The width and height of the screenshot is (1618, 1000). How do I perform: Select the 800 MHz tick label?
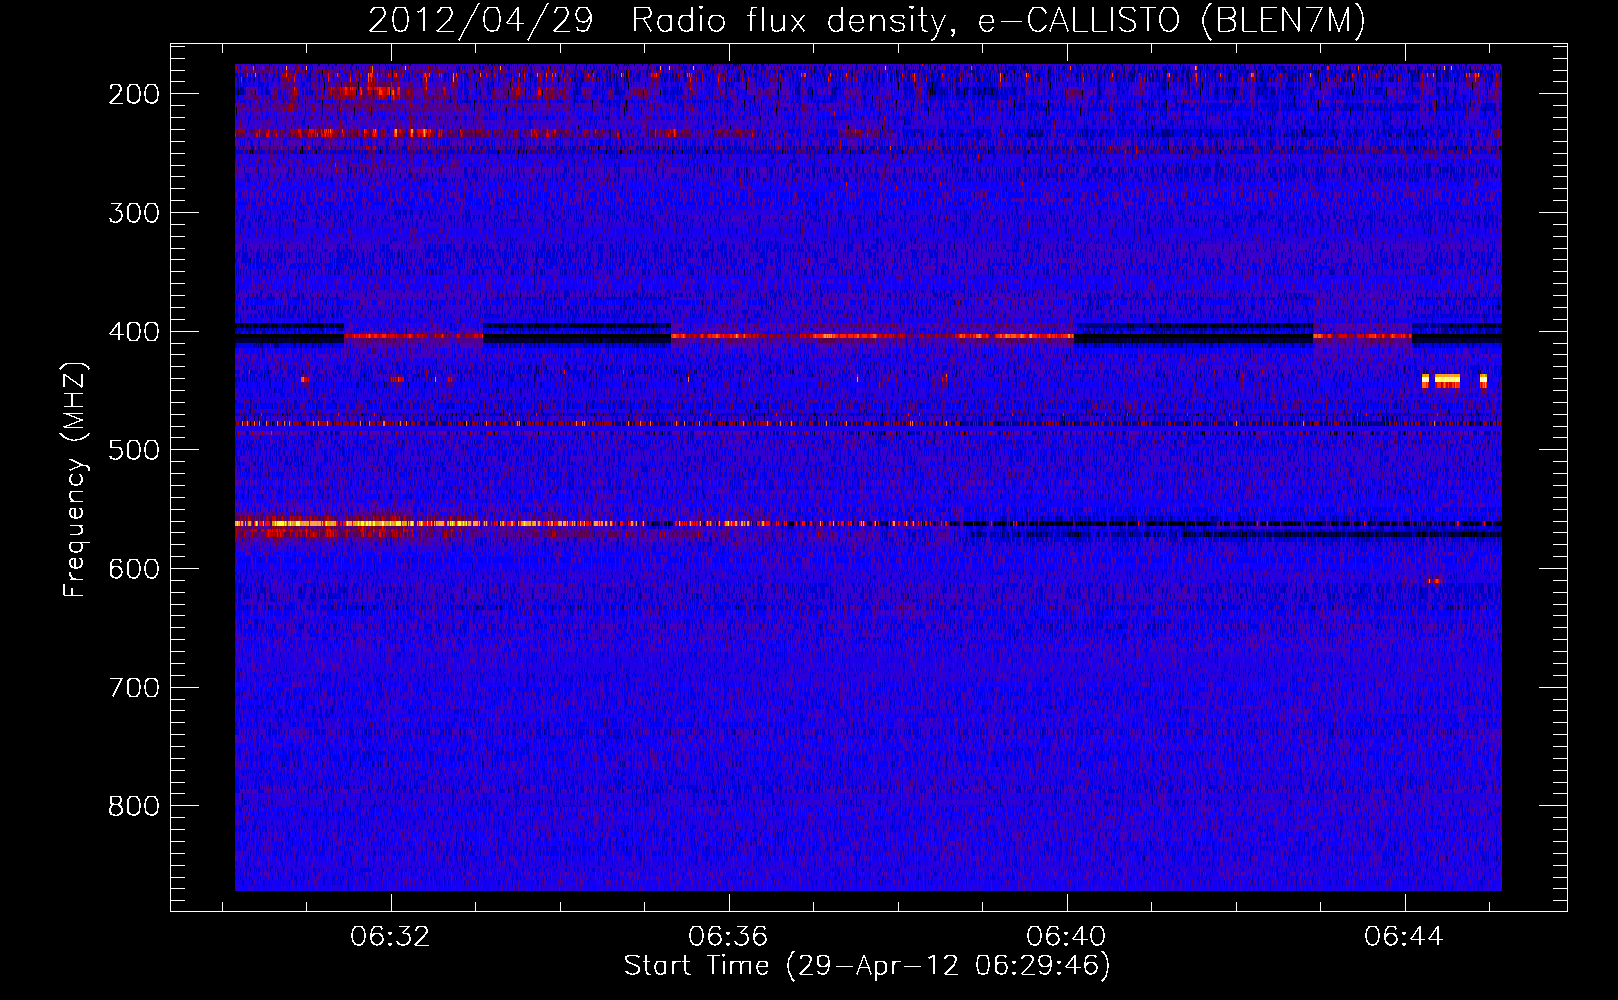pyautogui.click(x=134, y=806)
